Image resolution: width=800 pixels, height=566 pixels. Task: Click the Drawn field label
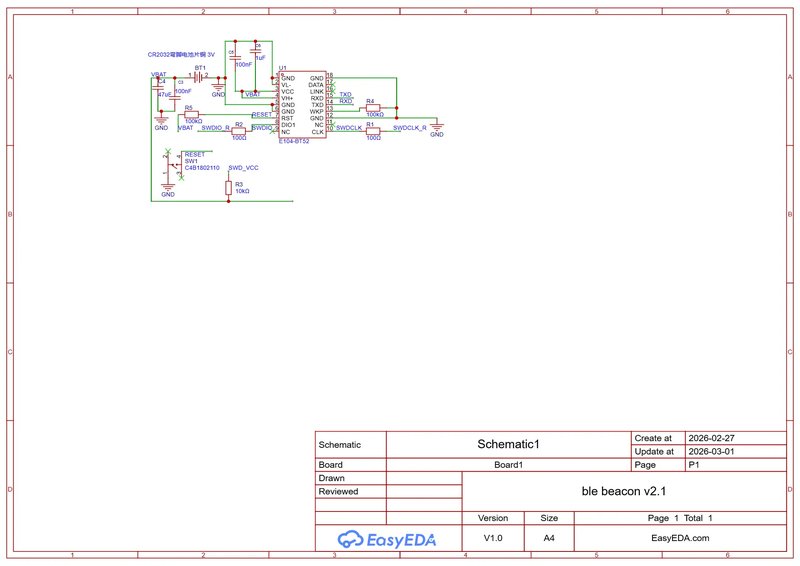(332, 478)
